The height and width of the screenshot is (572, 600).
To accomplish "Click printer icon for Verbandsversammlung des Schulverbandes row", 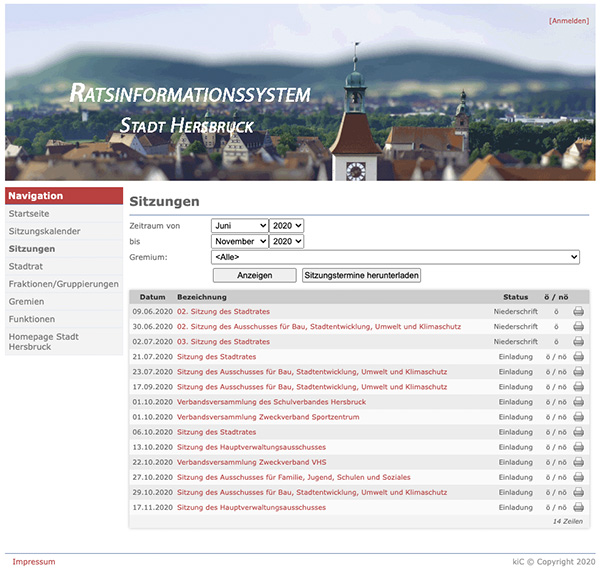I will [x=578, y=402].
